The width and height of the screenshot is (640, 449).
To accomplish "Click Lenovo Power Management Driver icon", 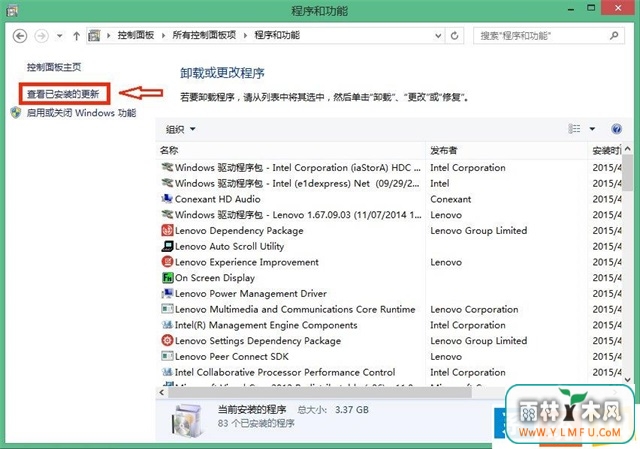I will 167,293.
